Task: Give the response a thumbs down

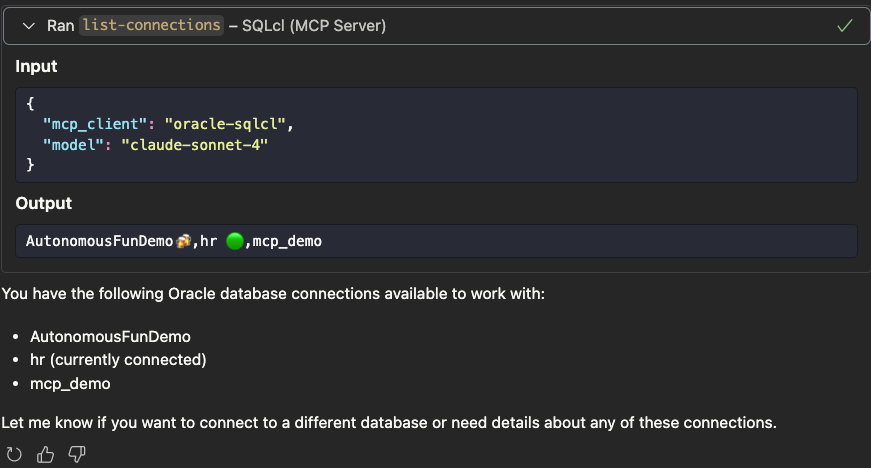Action: click(77, 455)
